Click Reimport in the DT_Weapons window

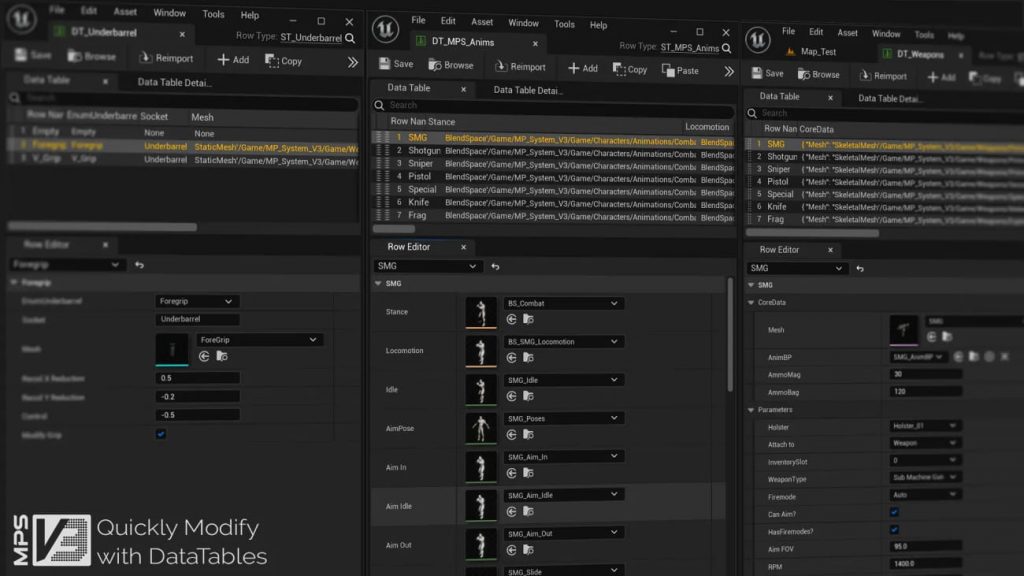click(883, 76)
